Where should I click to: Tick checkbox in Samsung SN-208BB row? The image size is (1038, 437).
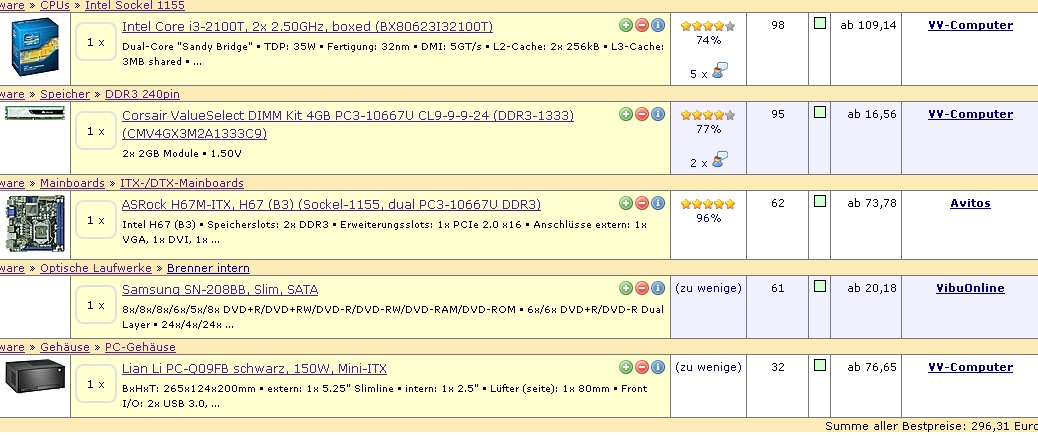pyautogui.click(x=820, y=286)
